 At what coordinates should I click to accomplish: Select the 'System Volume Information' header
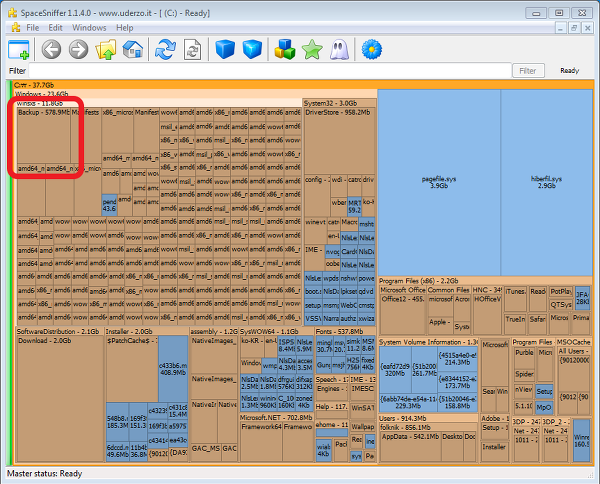[x=429, y=342]
